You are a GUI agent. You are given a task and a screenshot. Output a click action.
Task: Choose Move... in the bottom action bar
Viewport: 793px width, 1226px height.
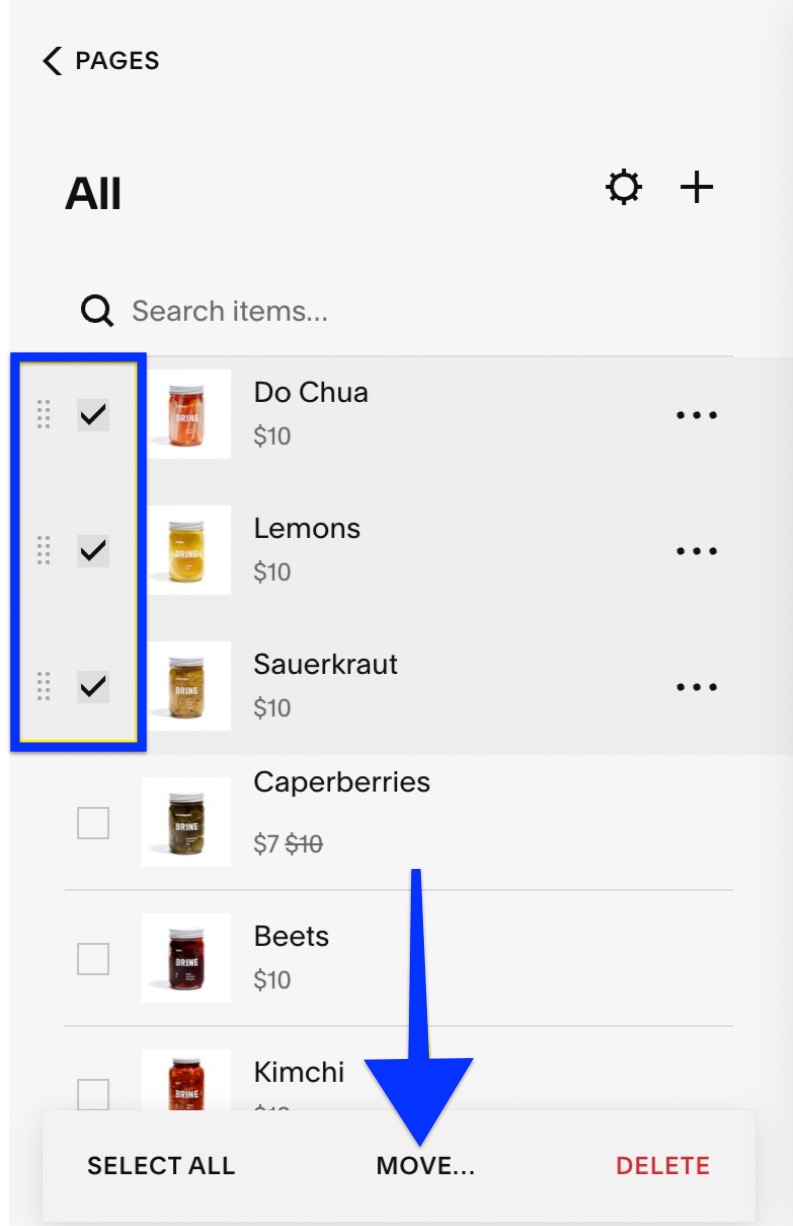tap(425, 1165)
